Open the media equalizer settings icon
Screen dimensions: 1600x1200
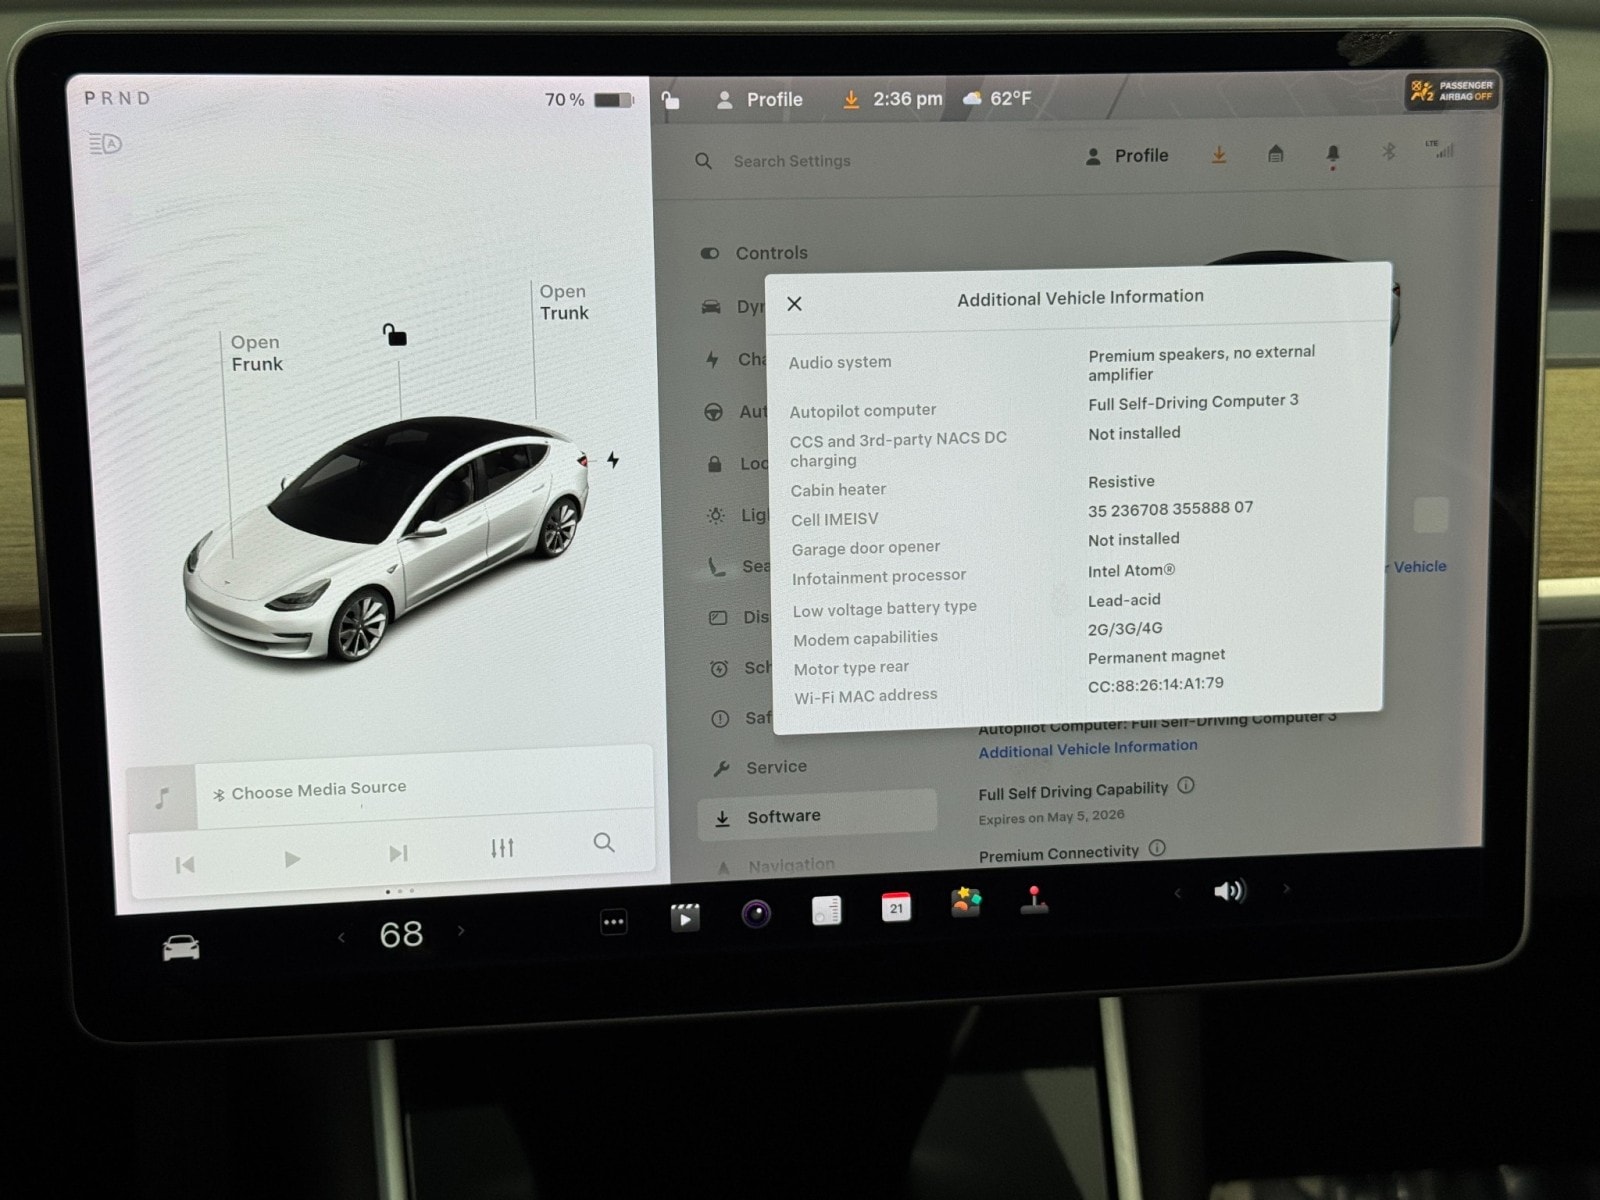[x=502, y=848]
